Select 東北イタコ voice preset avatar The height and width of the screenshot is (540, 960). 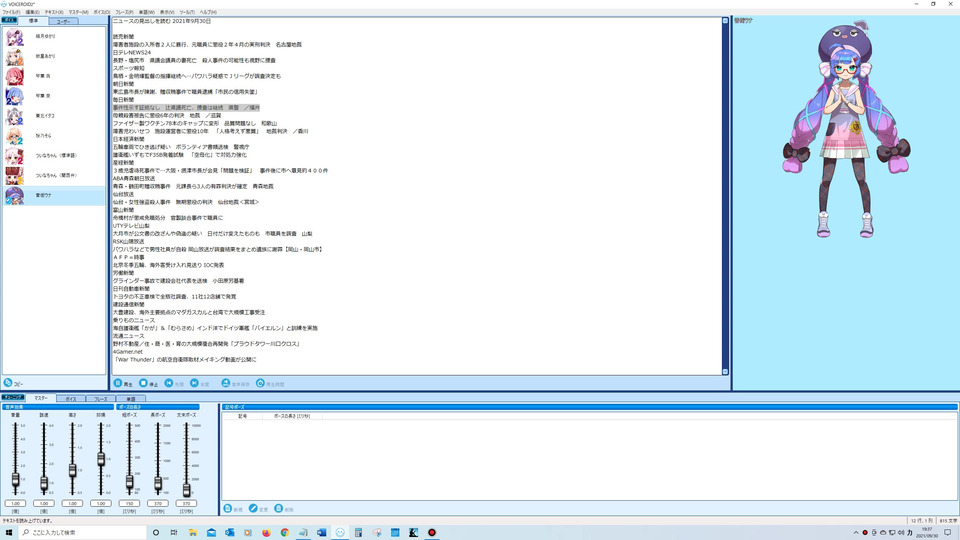pyautogui.click(x=15, y=116)
